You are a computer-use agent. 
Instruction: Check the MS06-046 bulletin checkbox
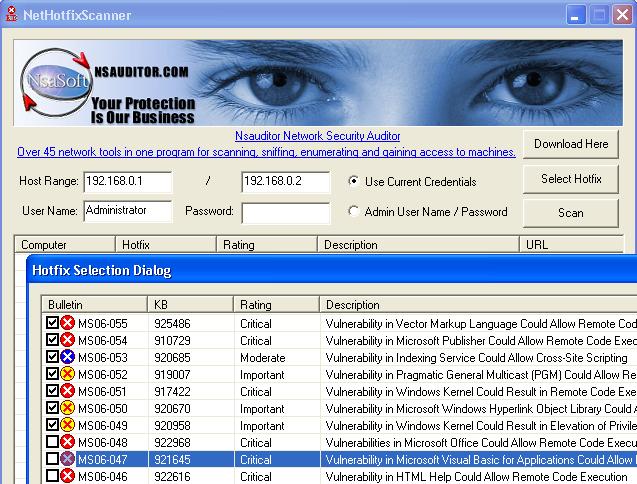(52, 475)
